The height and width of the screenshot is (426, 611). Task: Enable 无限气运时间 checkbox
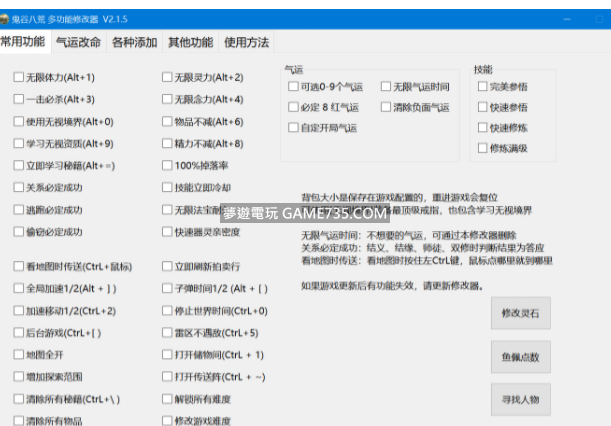(386, 86)
